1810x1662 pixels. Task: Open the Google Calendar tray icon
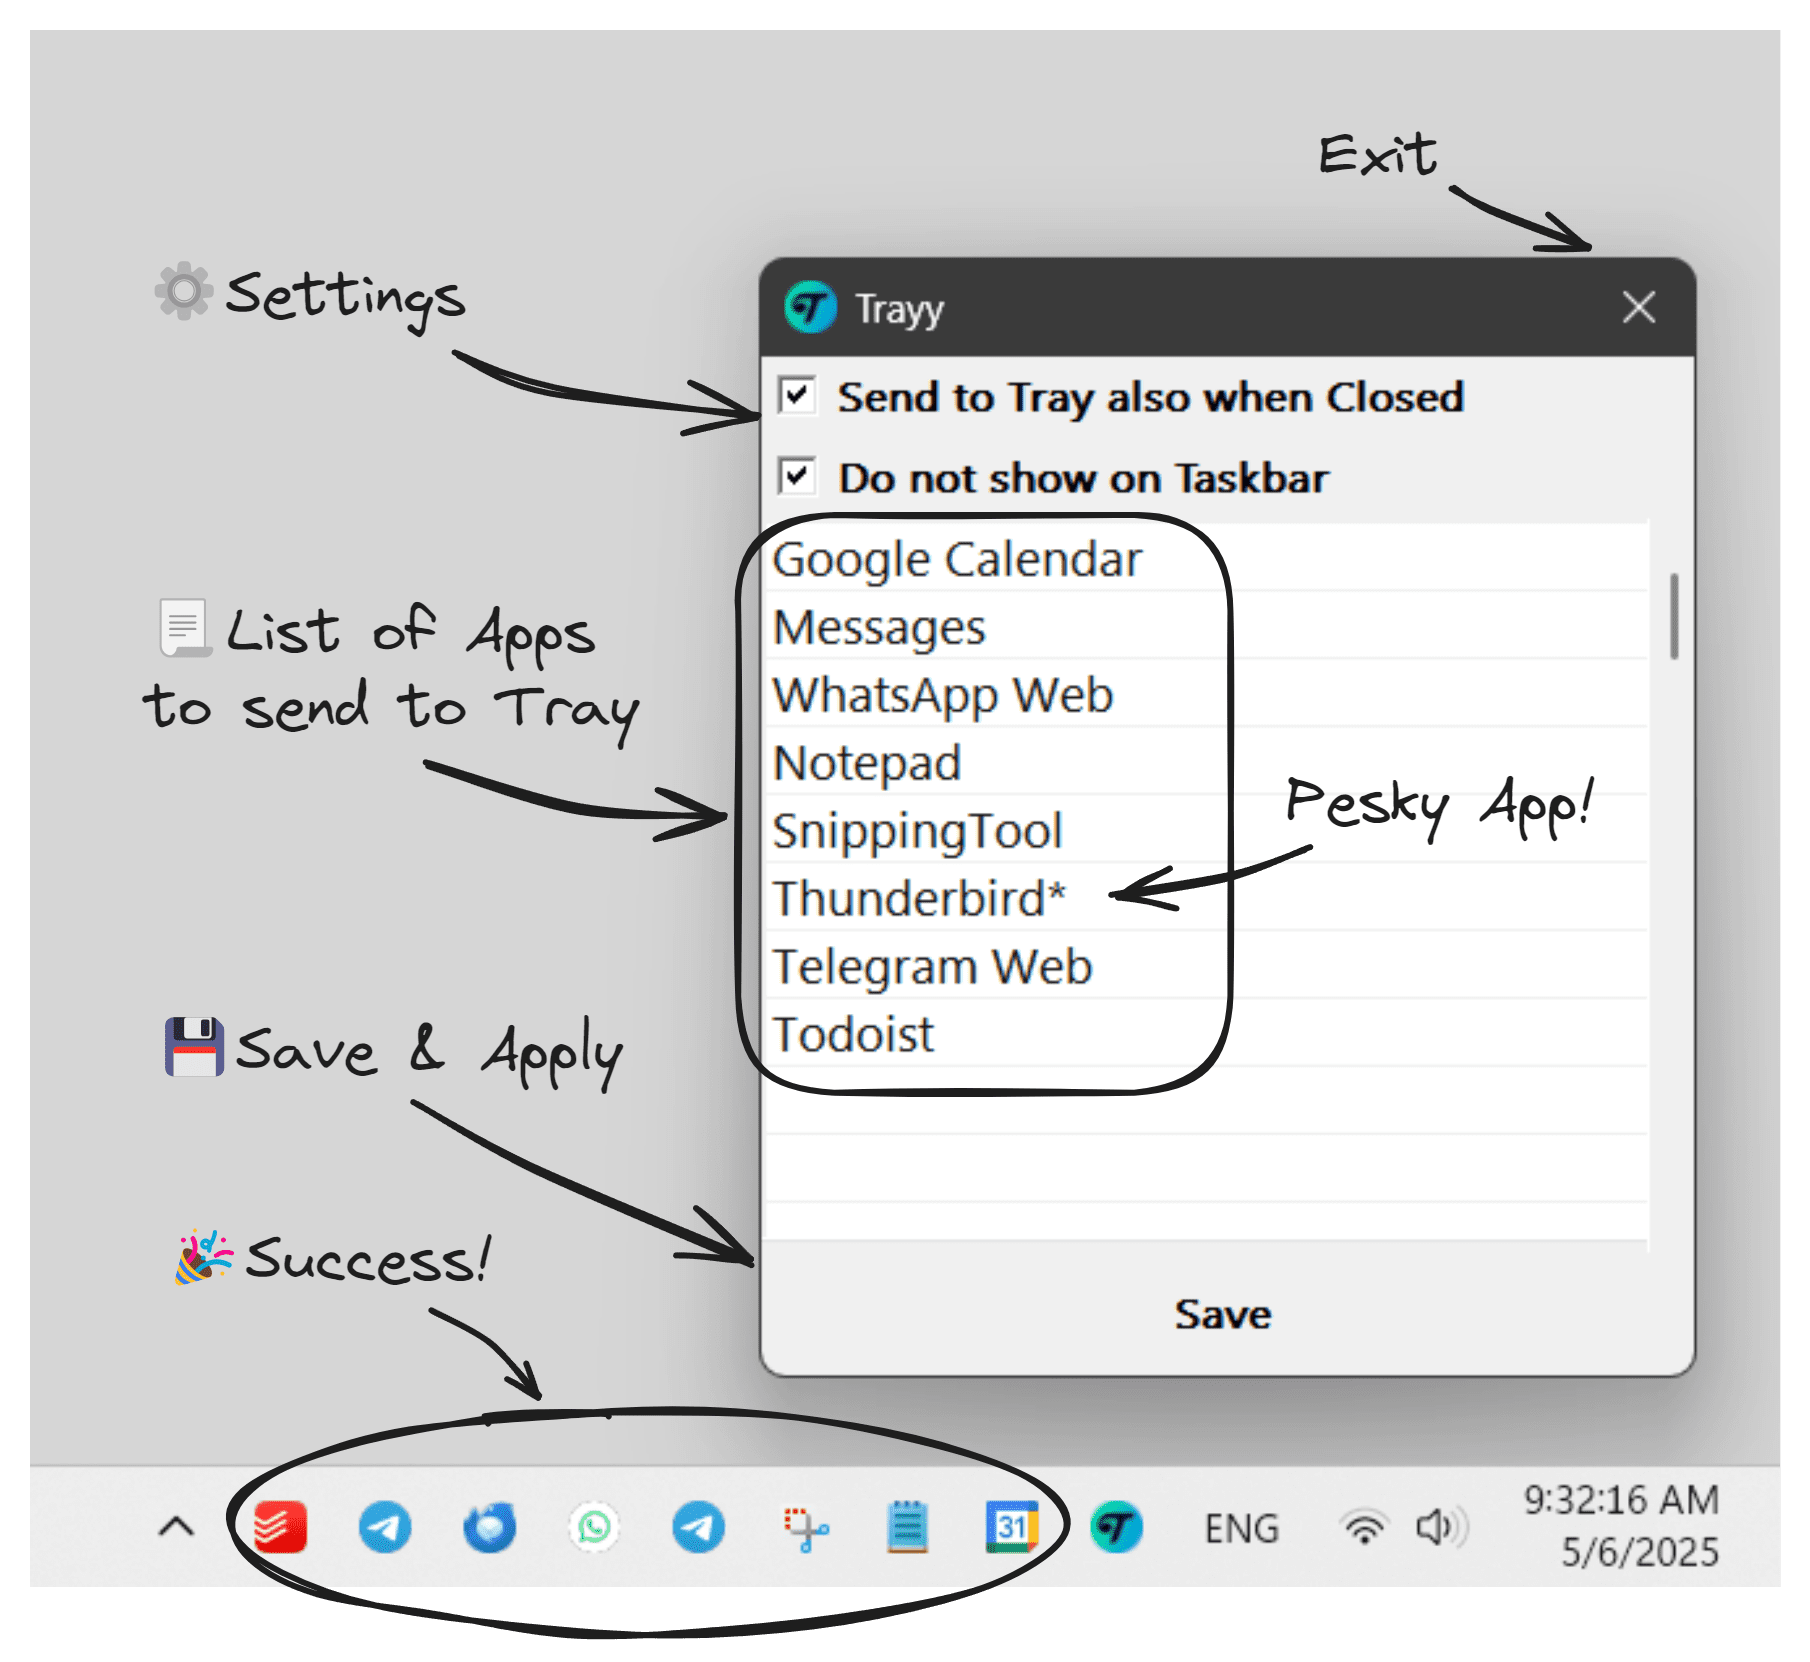click(x=1011, y=1527)
